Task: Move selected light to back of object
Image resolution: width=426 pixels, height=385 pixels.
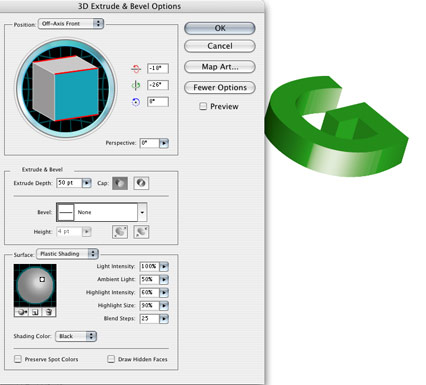Action: 22,312
